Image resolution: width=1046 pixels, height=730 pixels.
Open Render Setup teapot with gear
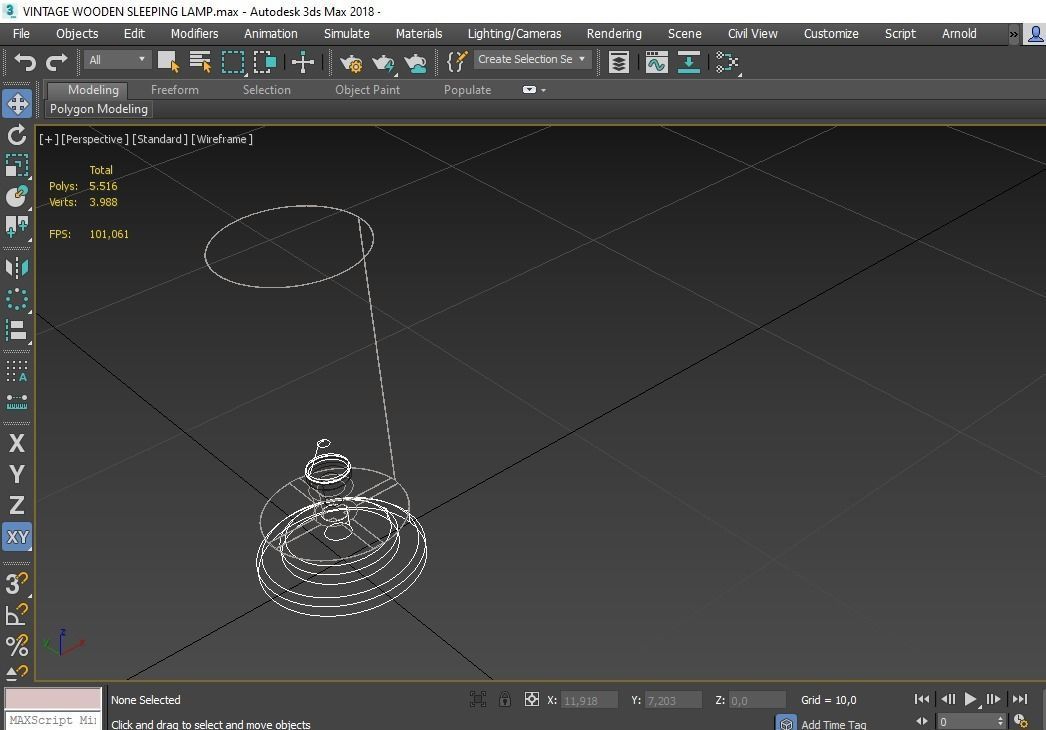pos(351,63)
